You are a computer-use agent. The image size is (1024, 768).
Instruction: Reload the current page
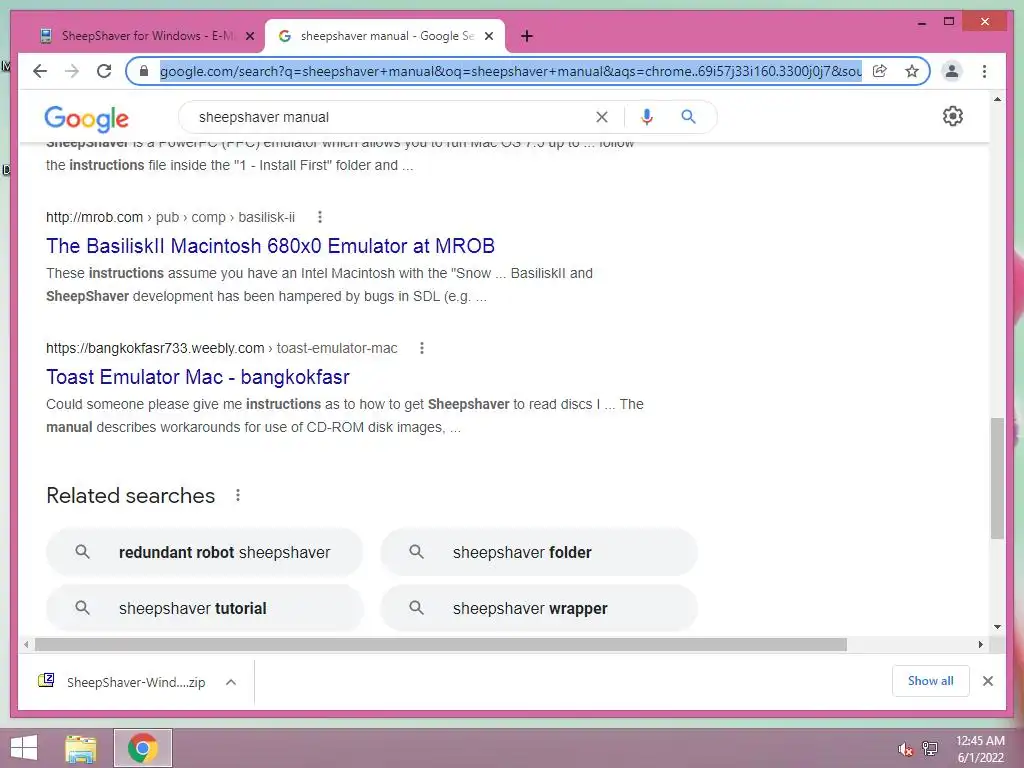point(104,71)
